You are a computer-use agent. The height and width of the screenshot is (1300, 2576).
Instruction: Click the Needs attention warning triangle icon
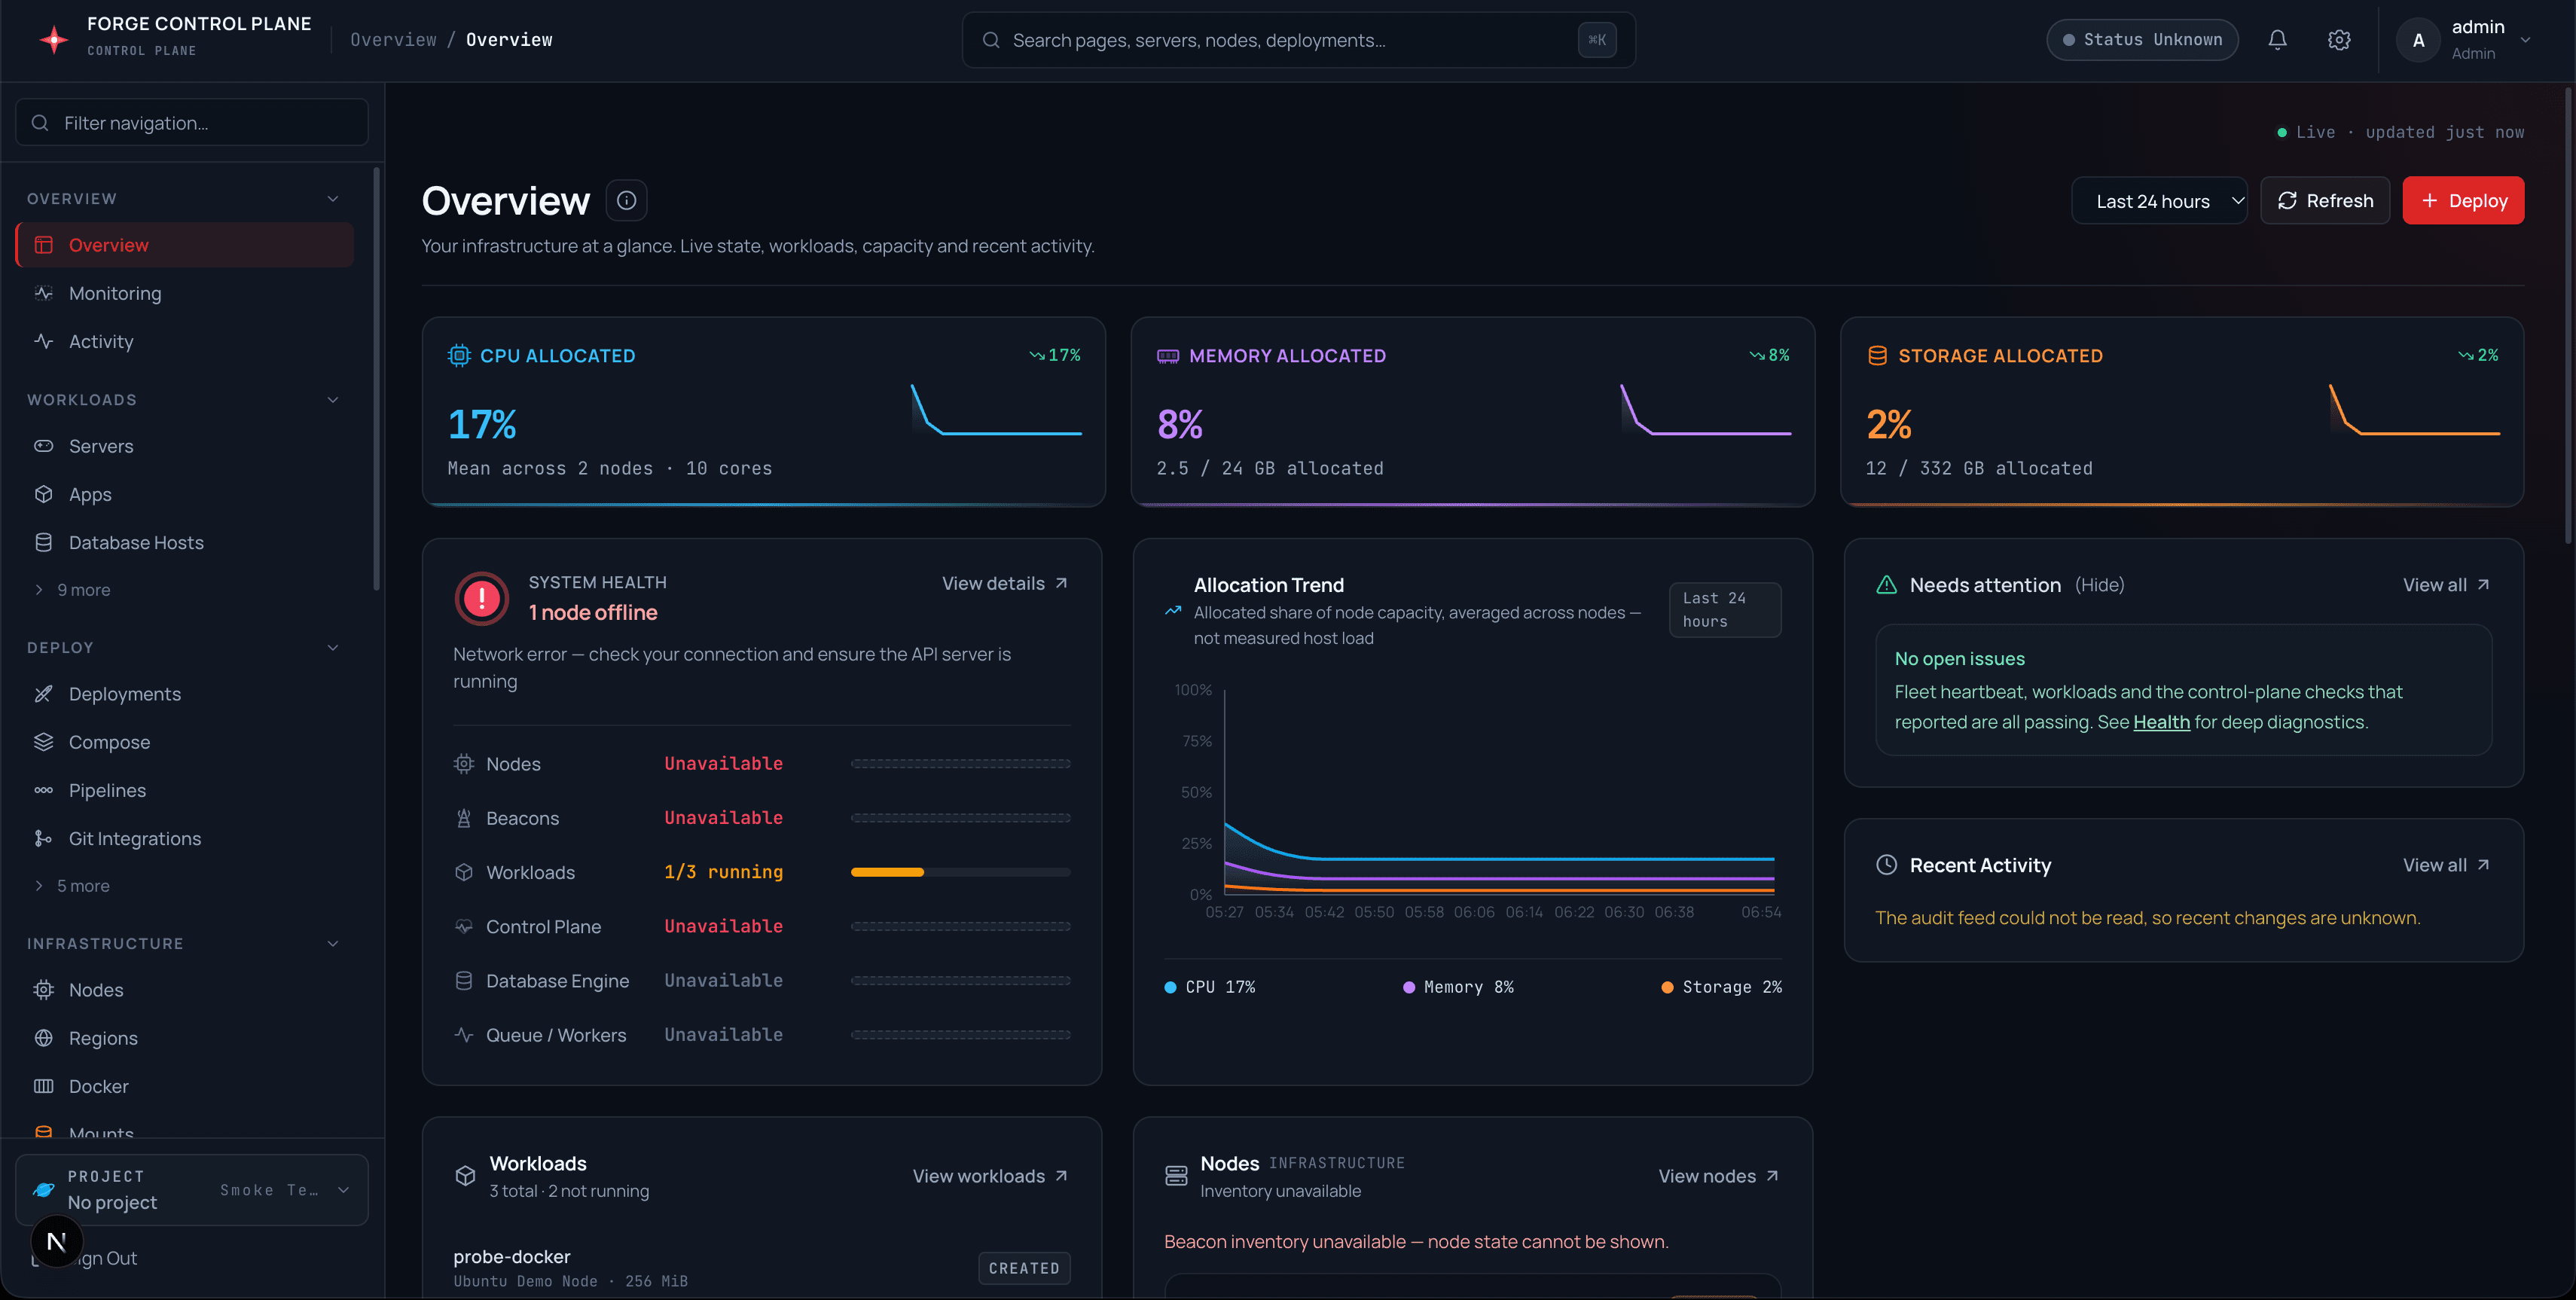1886,585
